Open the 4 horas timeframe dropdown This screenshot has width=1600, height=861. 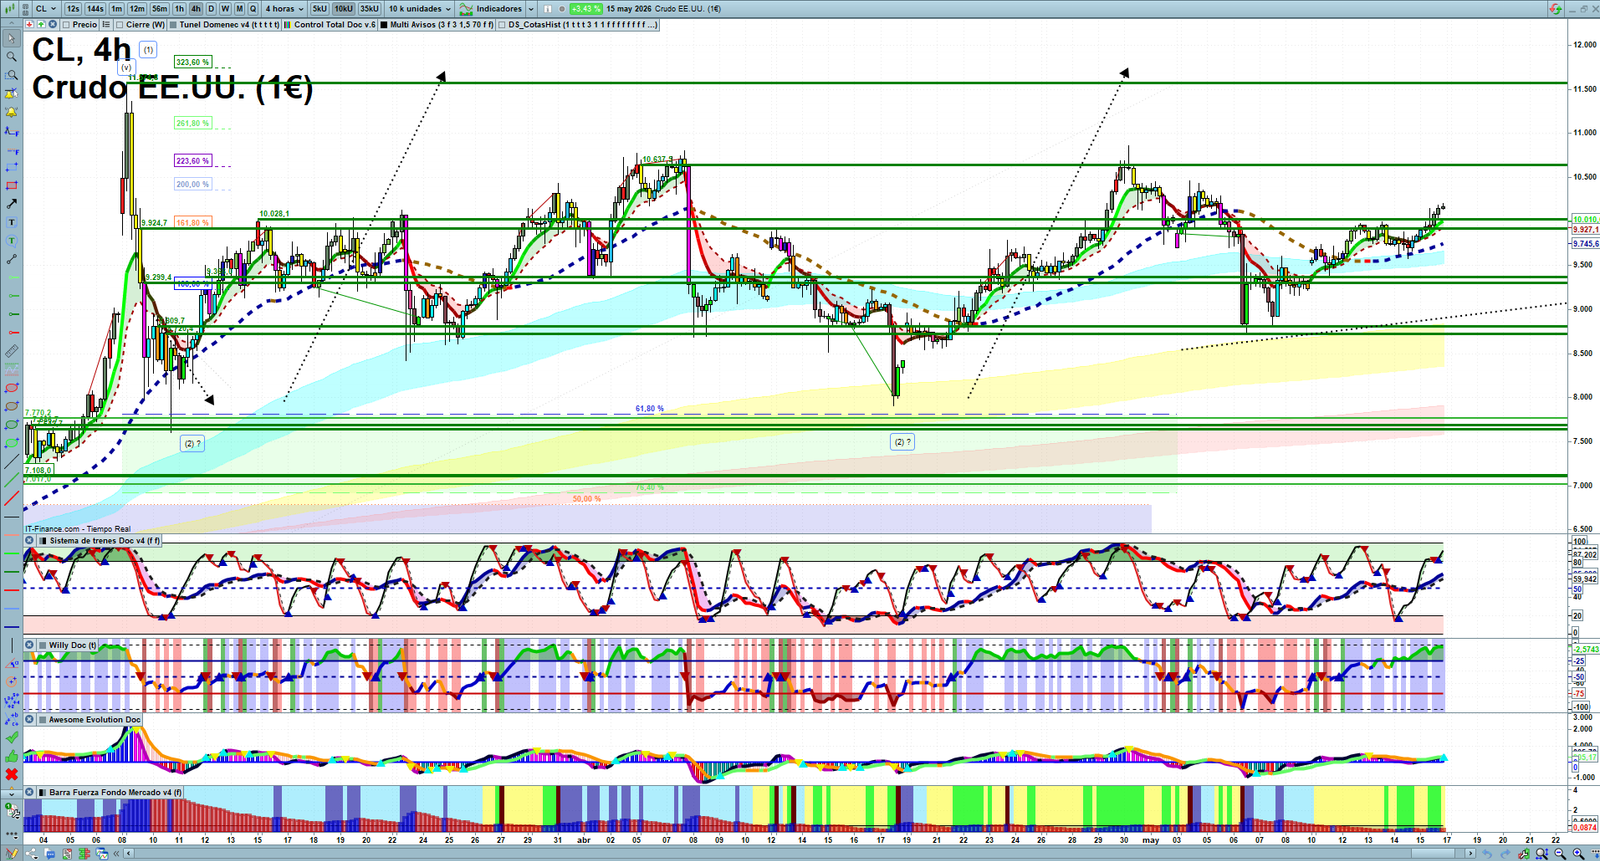pos(284,9)
